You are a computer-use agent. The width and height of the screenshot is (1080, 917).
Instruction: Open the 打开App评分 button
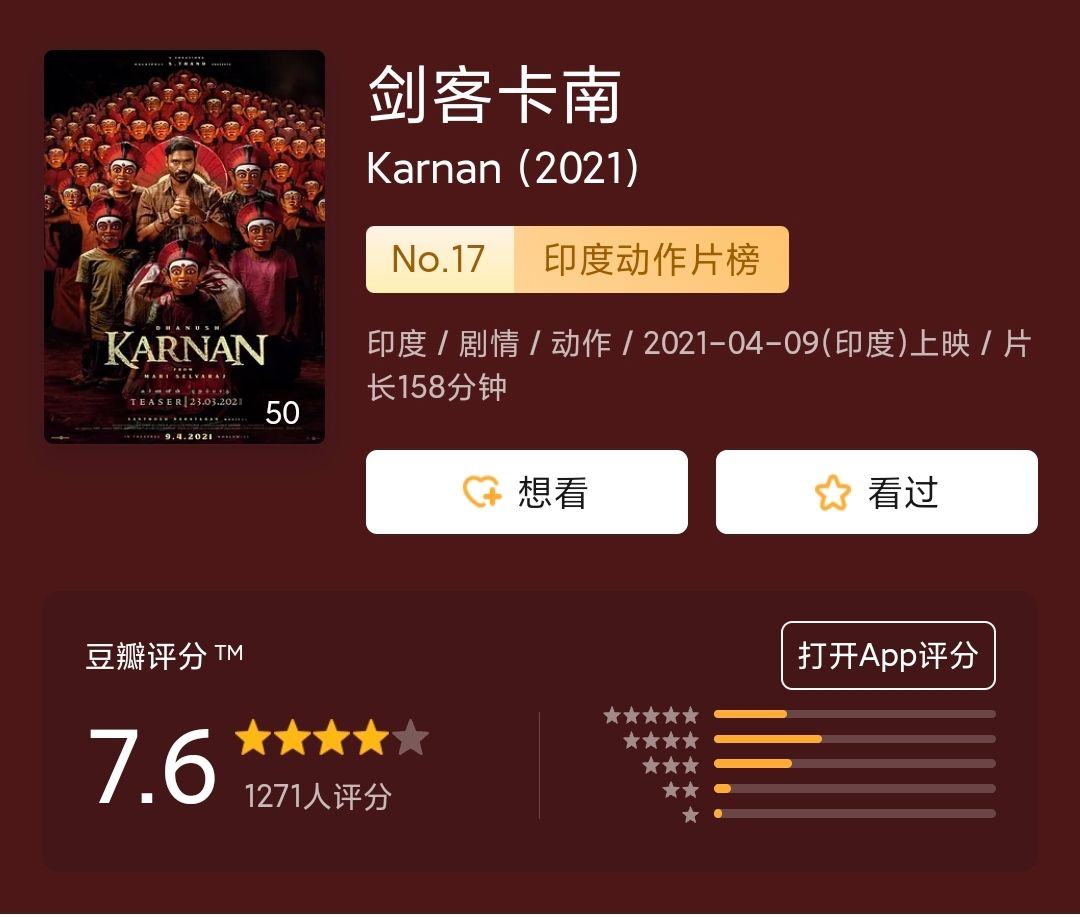[x=888, y=655]
